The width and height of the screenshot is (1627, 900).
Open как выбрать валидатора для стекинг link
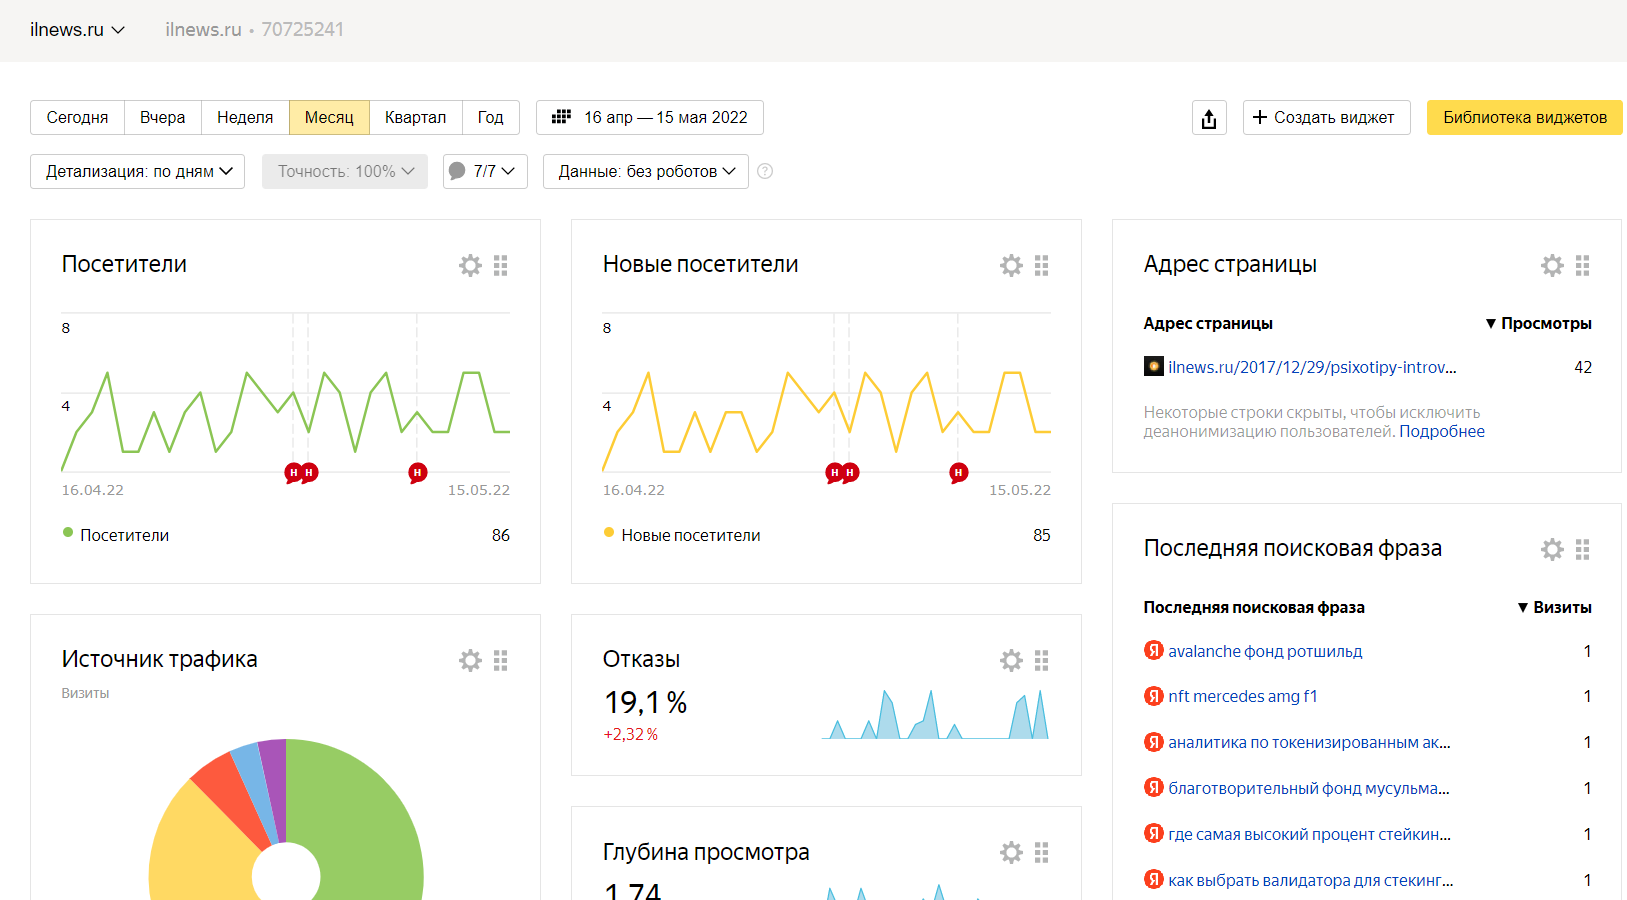[1310, 880]
